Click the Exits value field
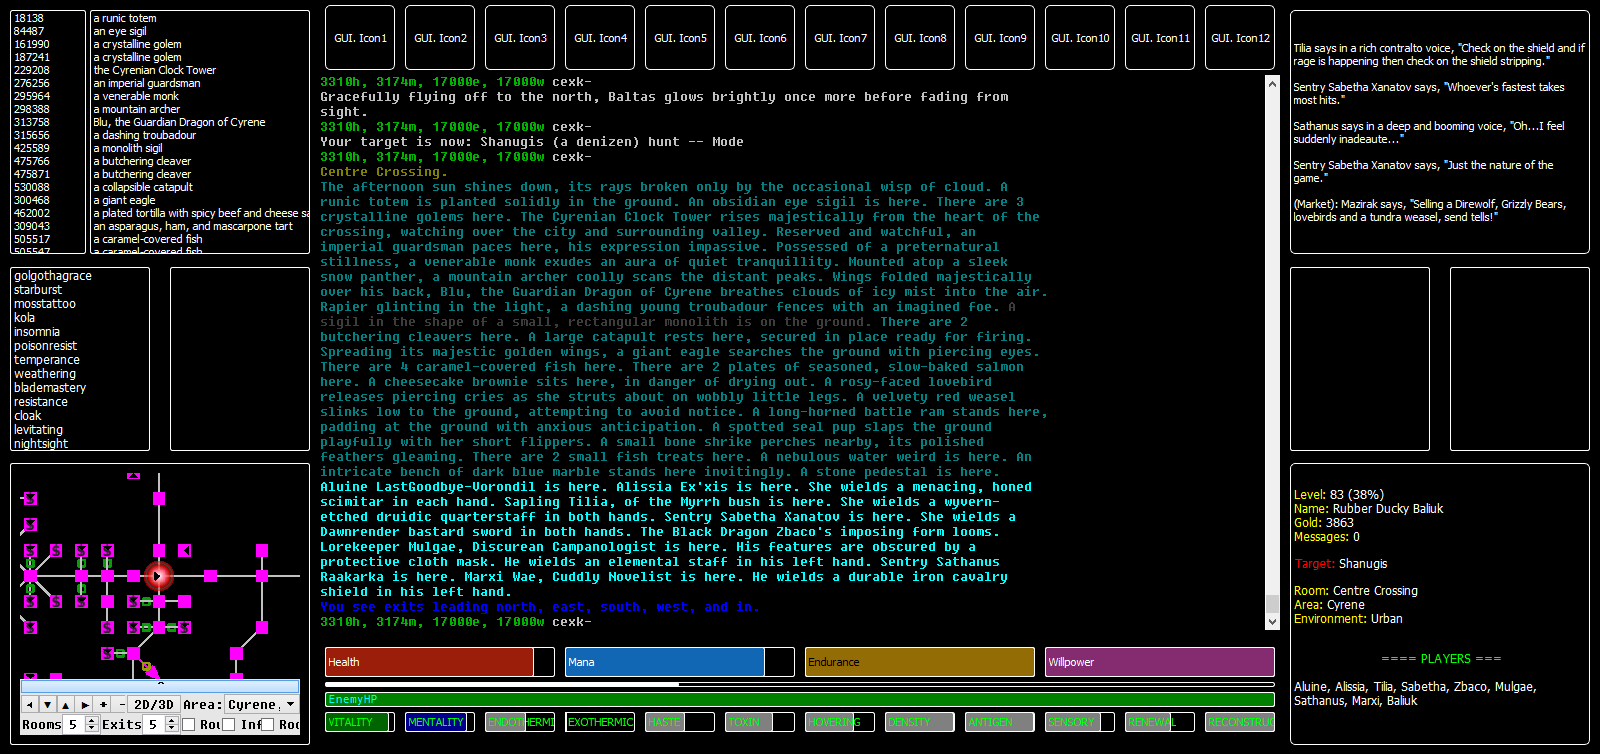Screen dimensions: 1600x754 coord(154,724)
